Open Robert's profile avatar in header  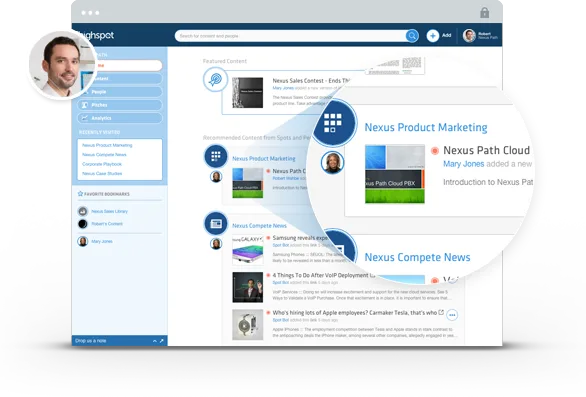pos(469,36)
